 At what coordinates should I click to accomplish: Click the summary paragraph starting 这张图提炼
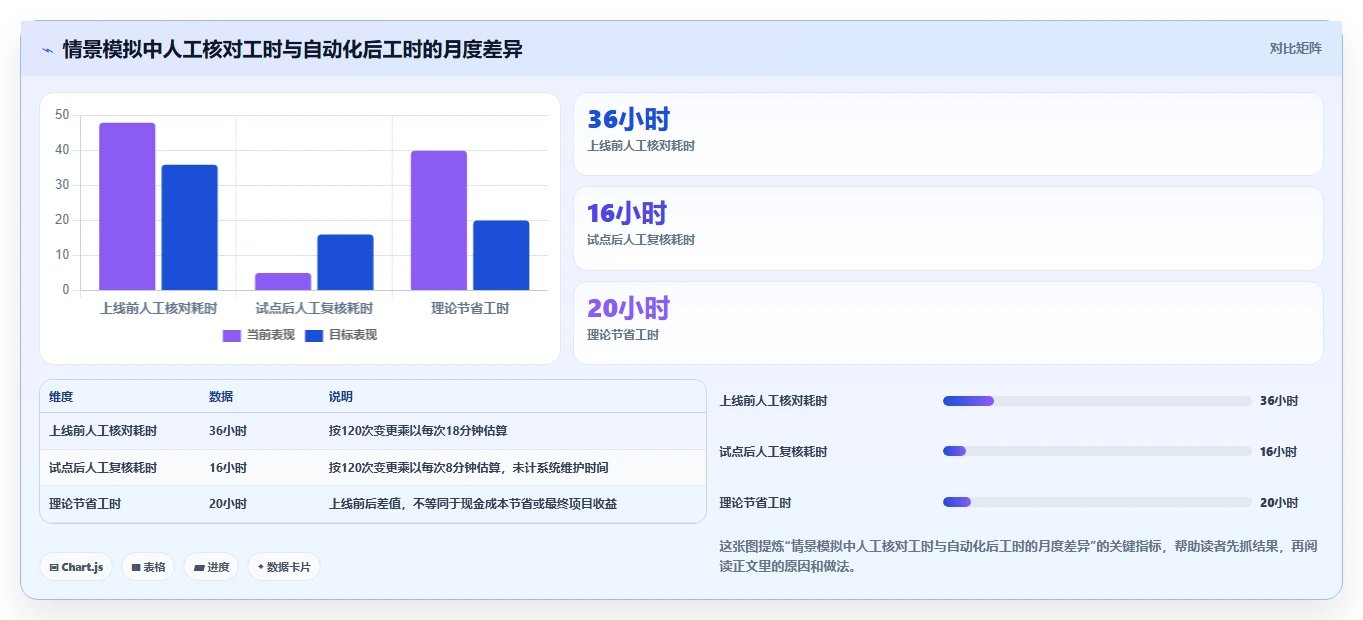pos(1019,556)
